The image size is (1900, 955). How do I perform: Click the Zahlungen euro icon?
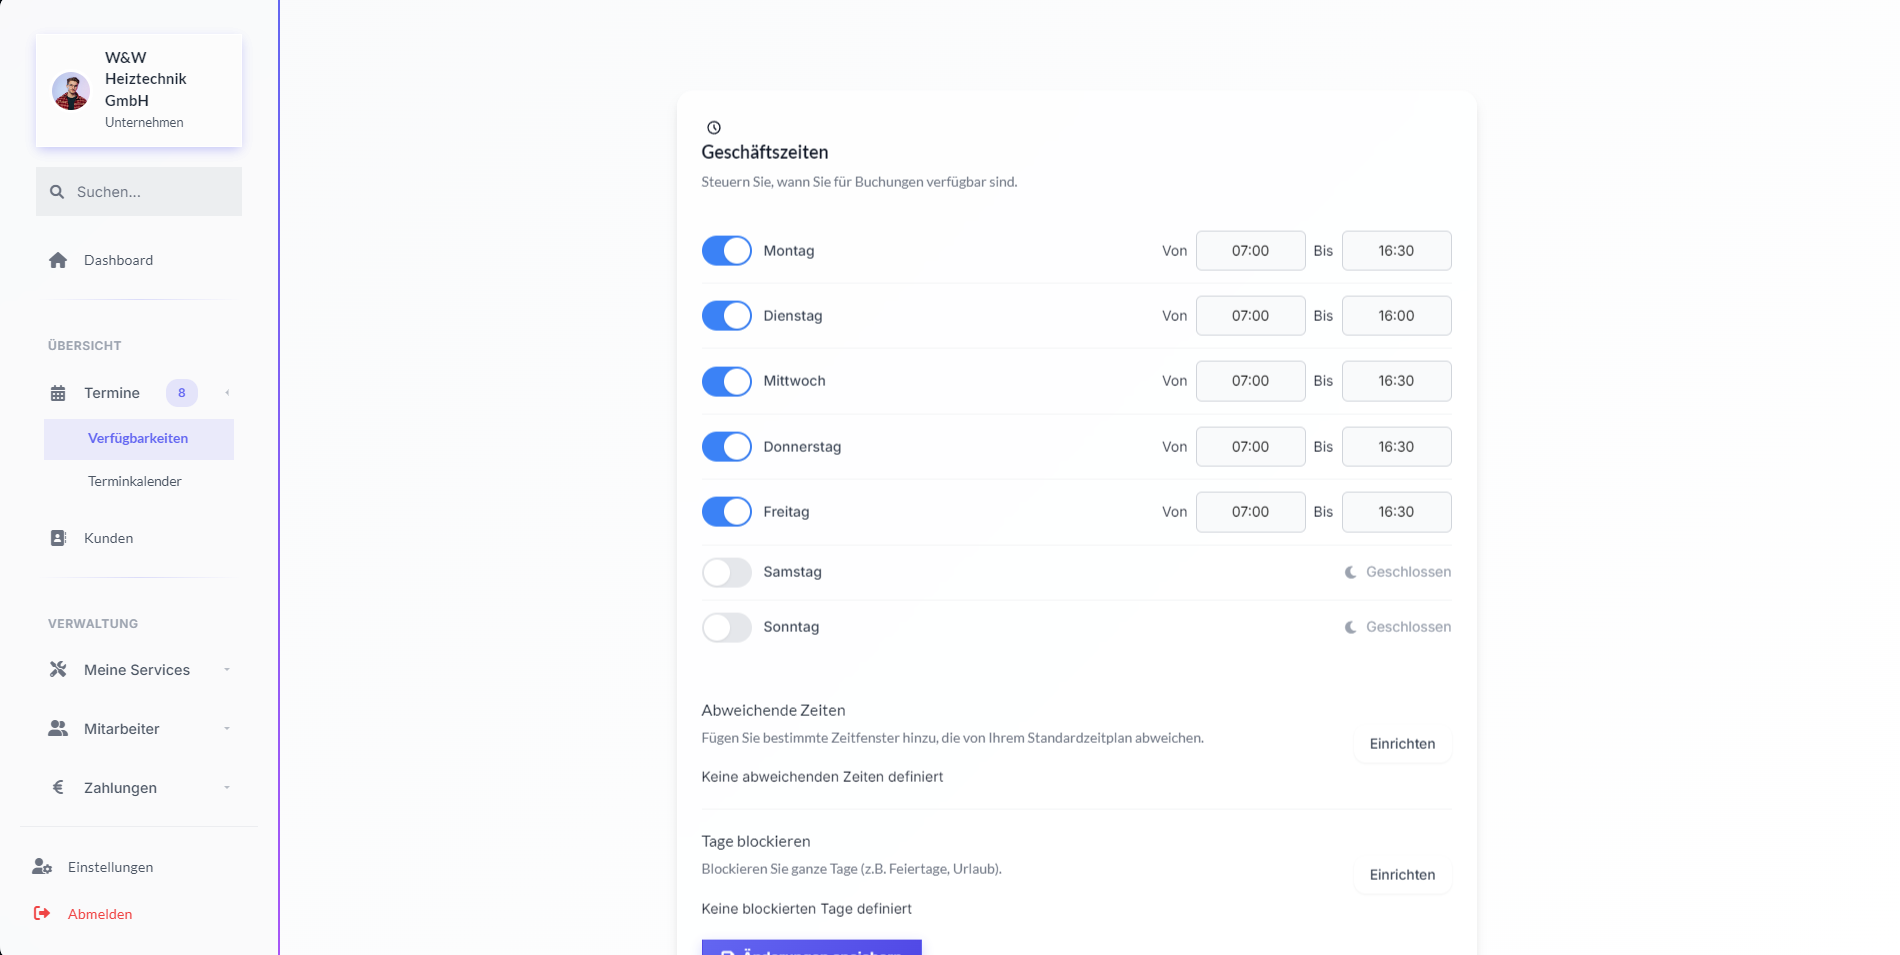[58, 788]
